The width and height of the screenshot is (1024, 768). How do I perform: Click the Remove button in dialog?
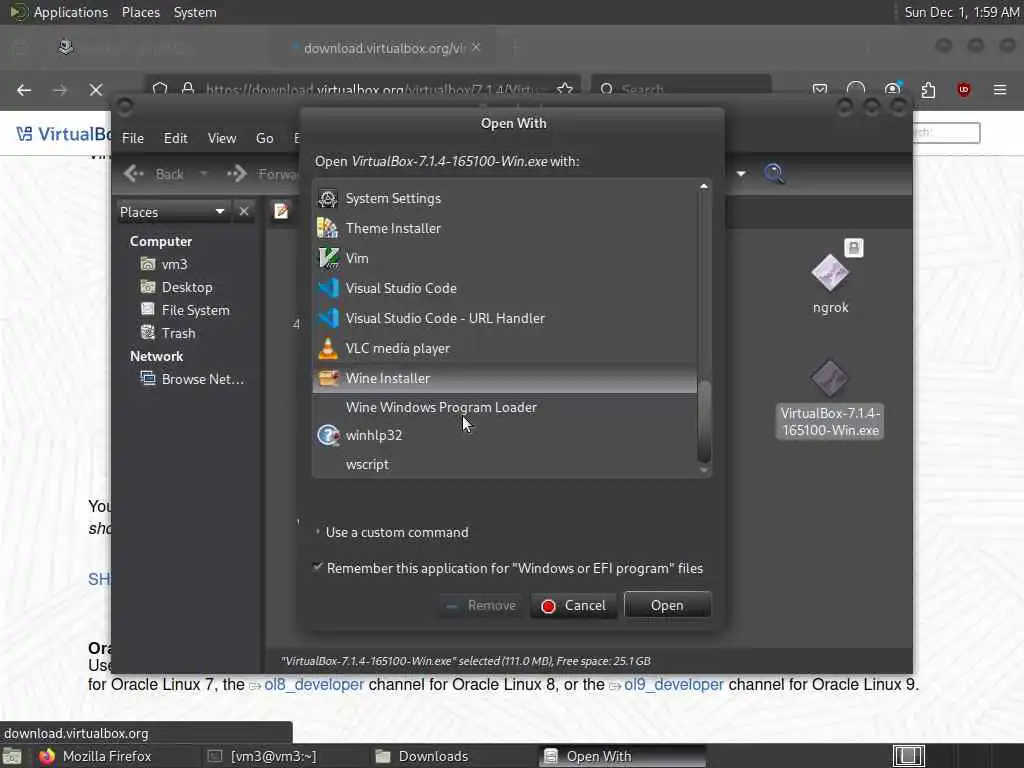click(481, 605)
